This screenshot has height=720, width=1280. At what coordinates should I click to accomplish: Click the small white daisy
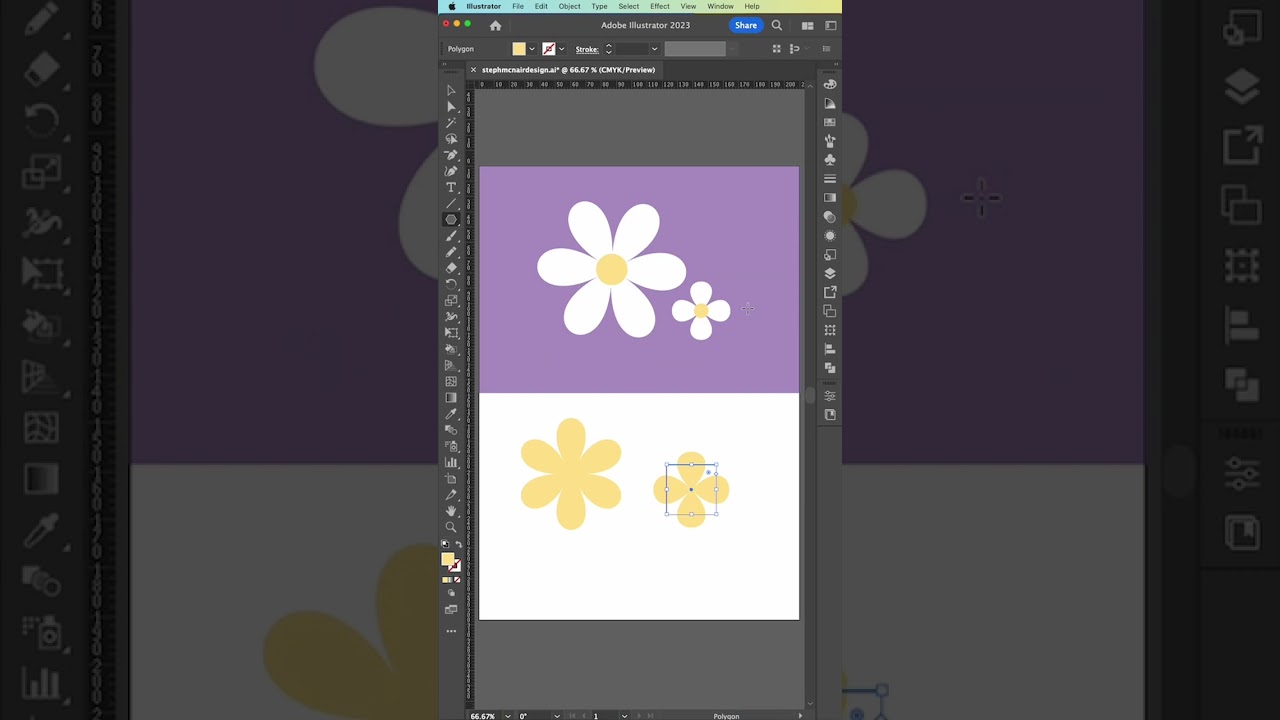(x=701, y=310)
